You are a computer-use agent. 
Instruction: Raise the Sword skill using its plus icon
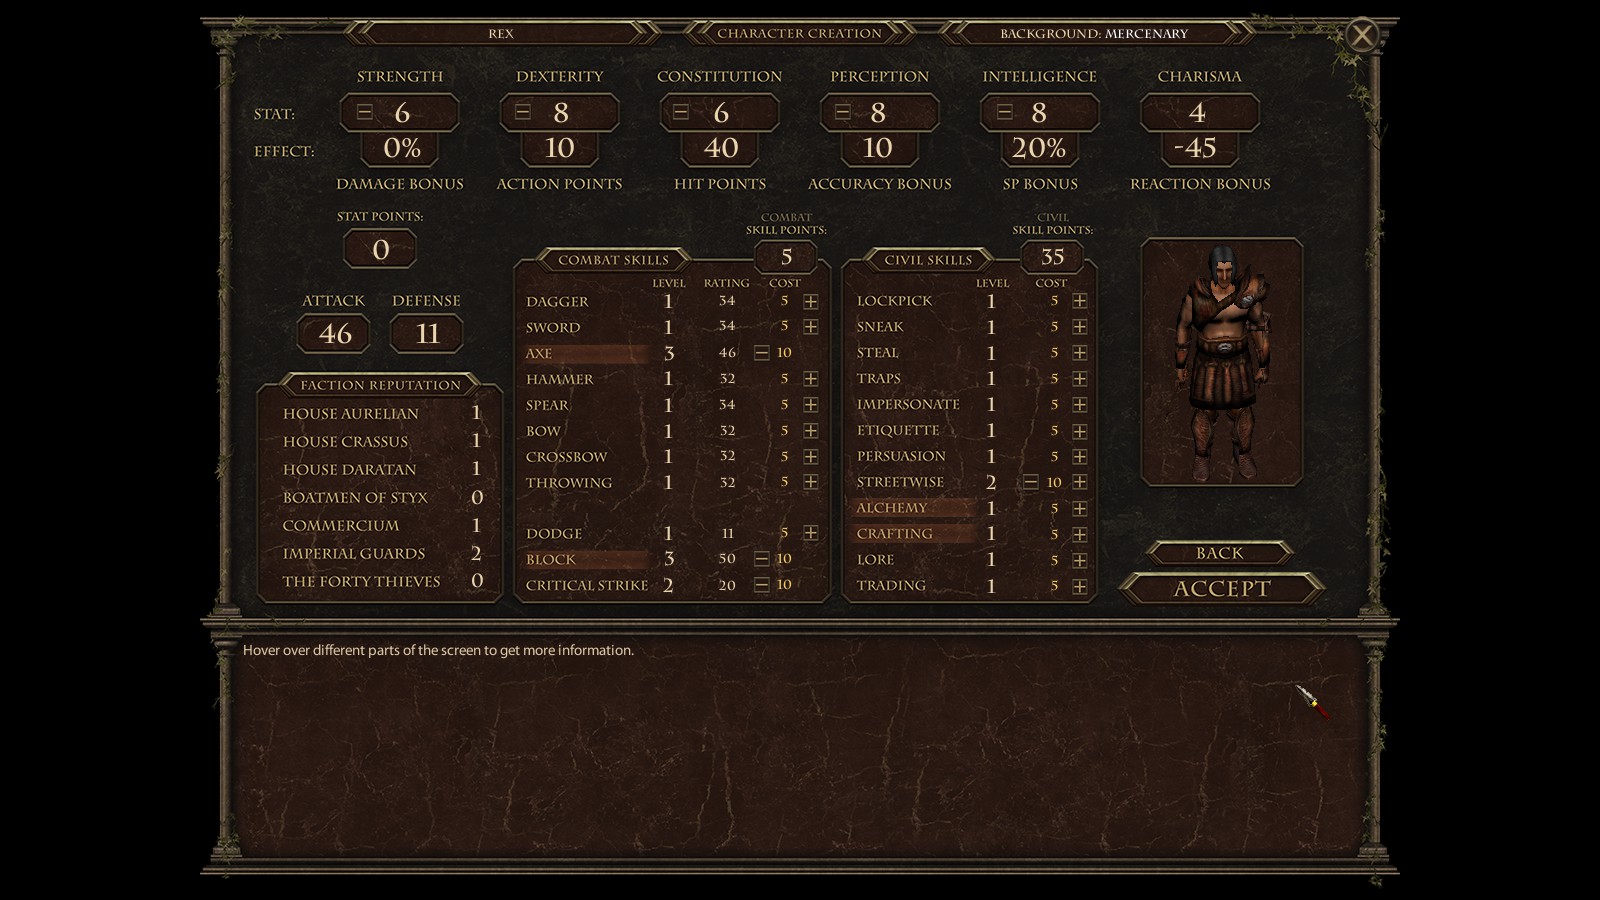coord(810,327)
